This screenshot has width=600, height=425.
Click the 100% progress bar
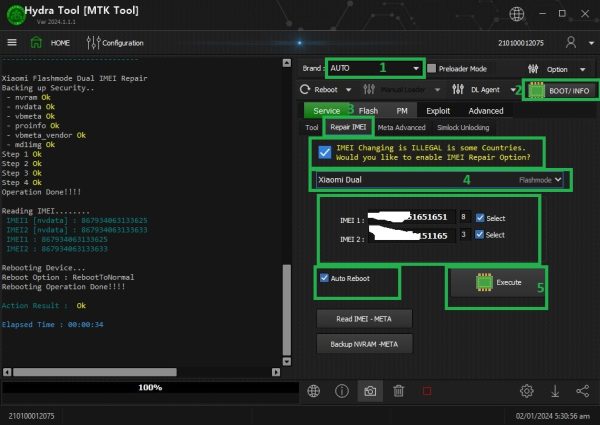[x=150, y=388]
